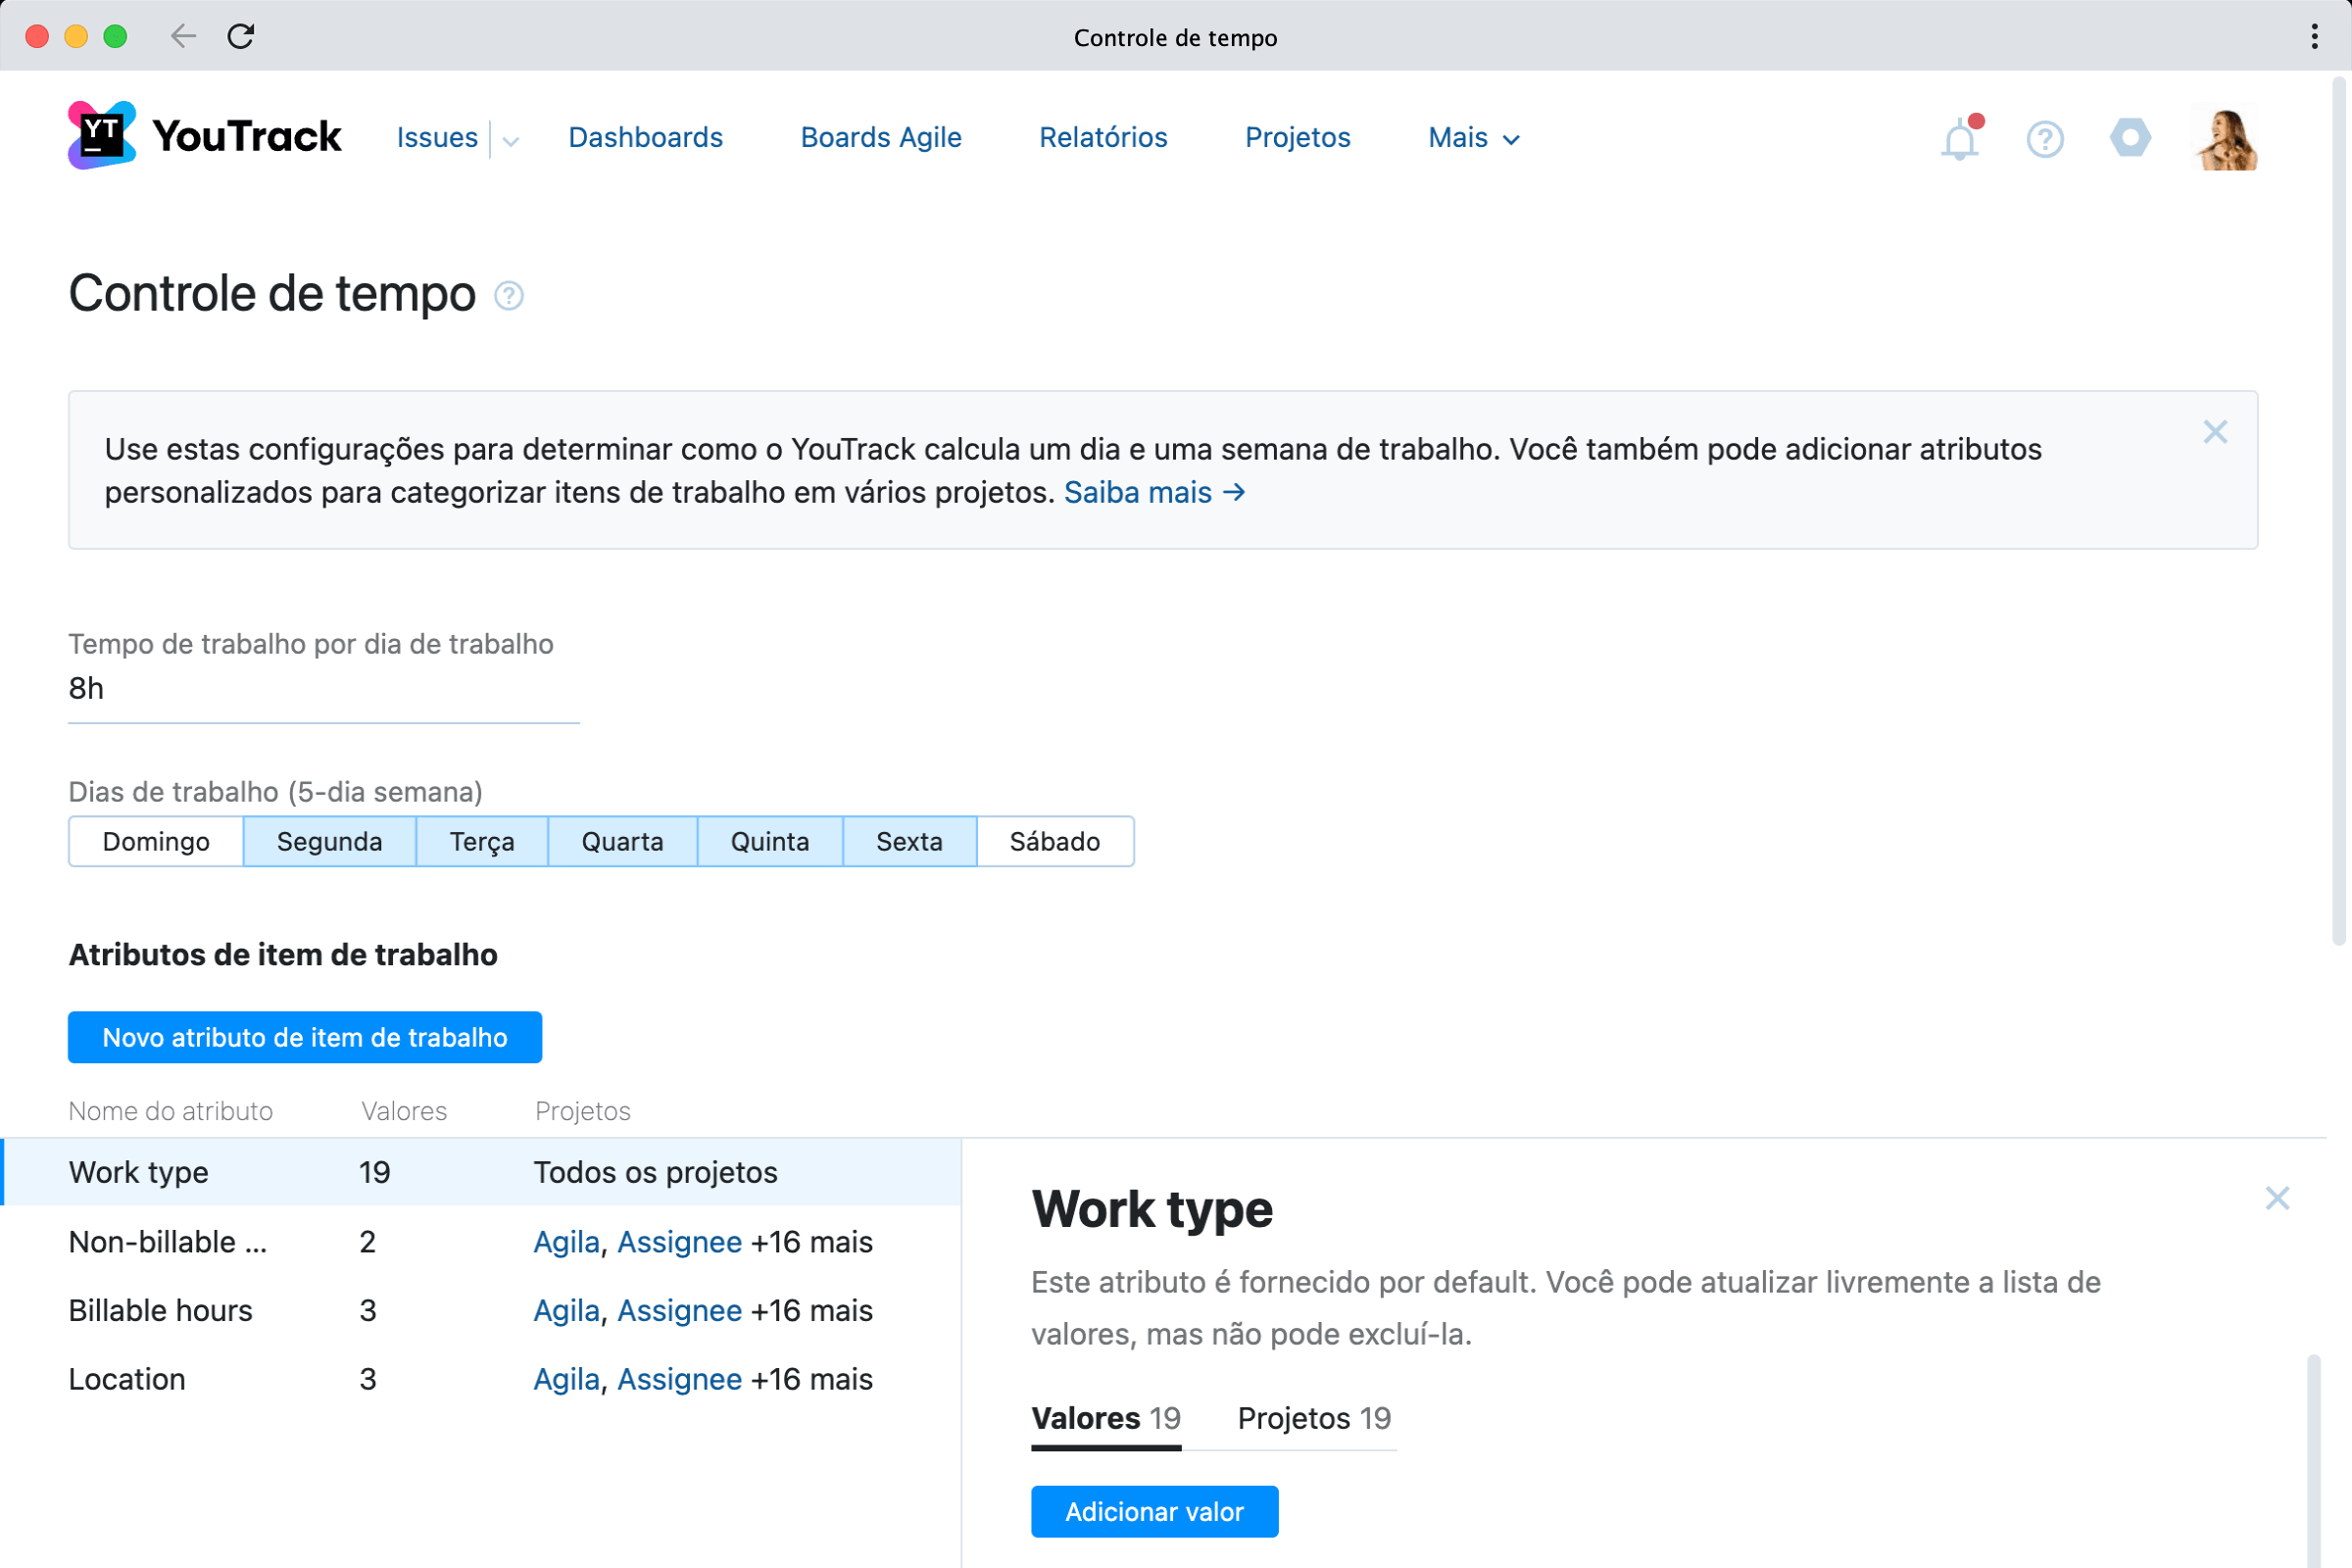Open the profile avatar
Viewport: 2352px width, 1568px height.
click(x=2225, y=138)
